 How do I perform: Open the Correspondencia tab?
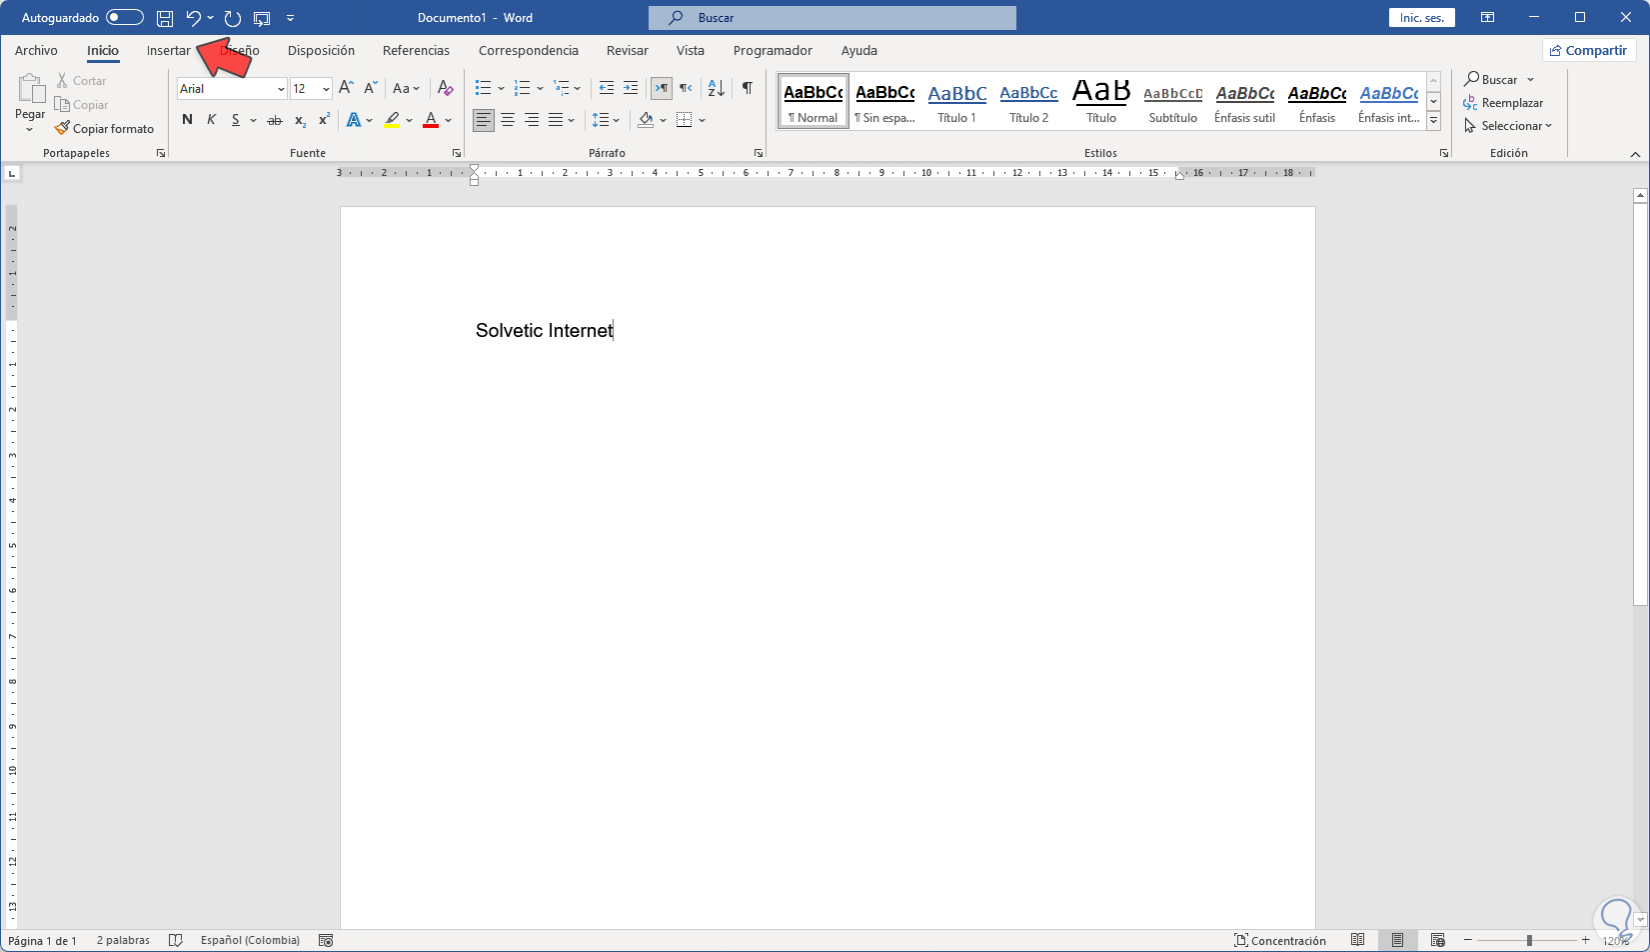528,50
